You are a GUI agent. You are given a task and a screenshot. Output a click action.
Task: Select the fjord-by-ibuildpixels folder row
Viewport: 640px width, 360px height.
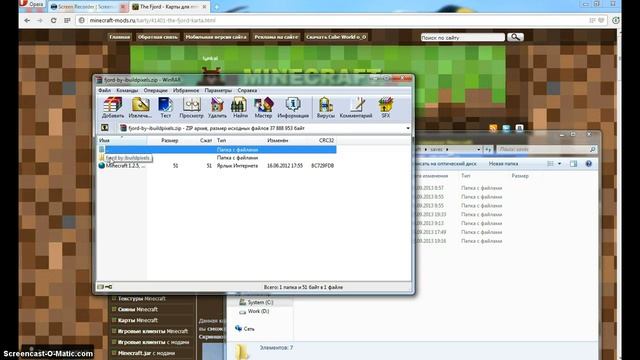(217, 158)
